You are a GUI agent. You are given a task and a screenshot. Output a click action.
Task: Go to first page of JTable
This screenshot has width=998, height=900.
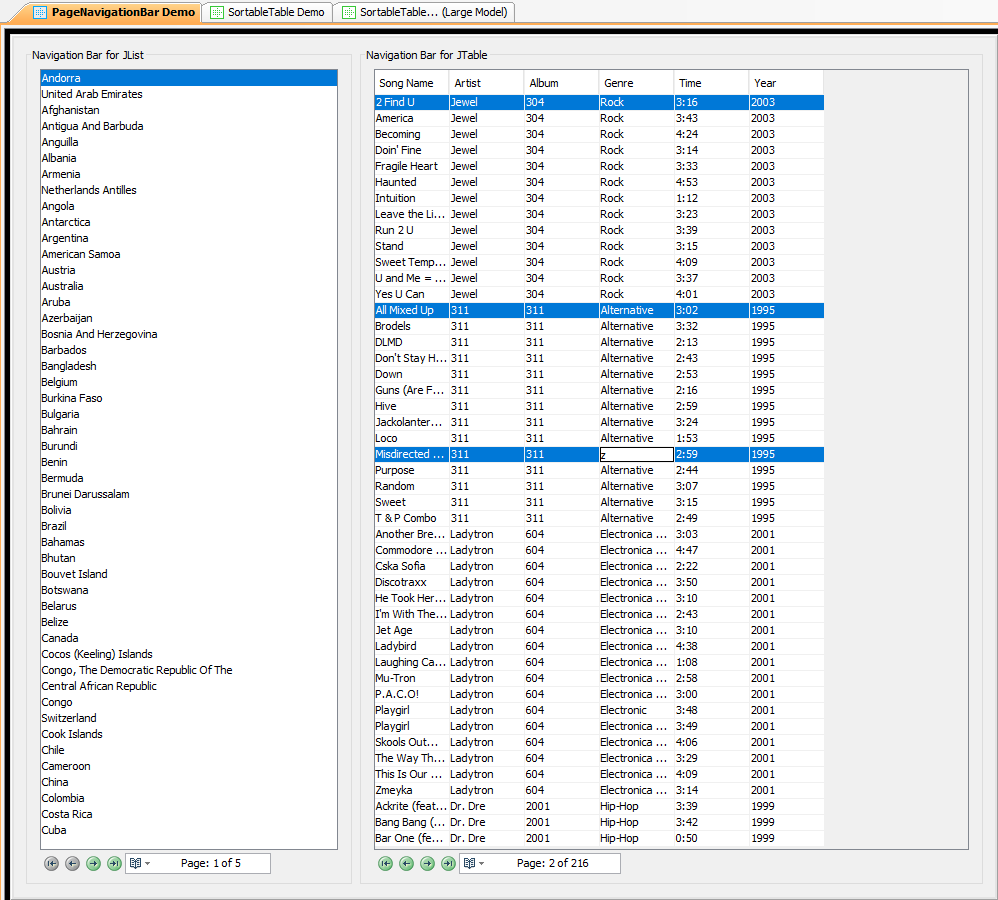coord(385,863)
